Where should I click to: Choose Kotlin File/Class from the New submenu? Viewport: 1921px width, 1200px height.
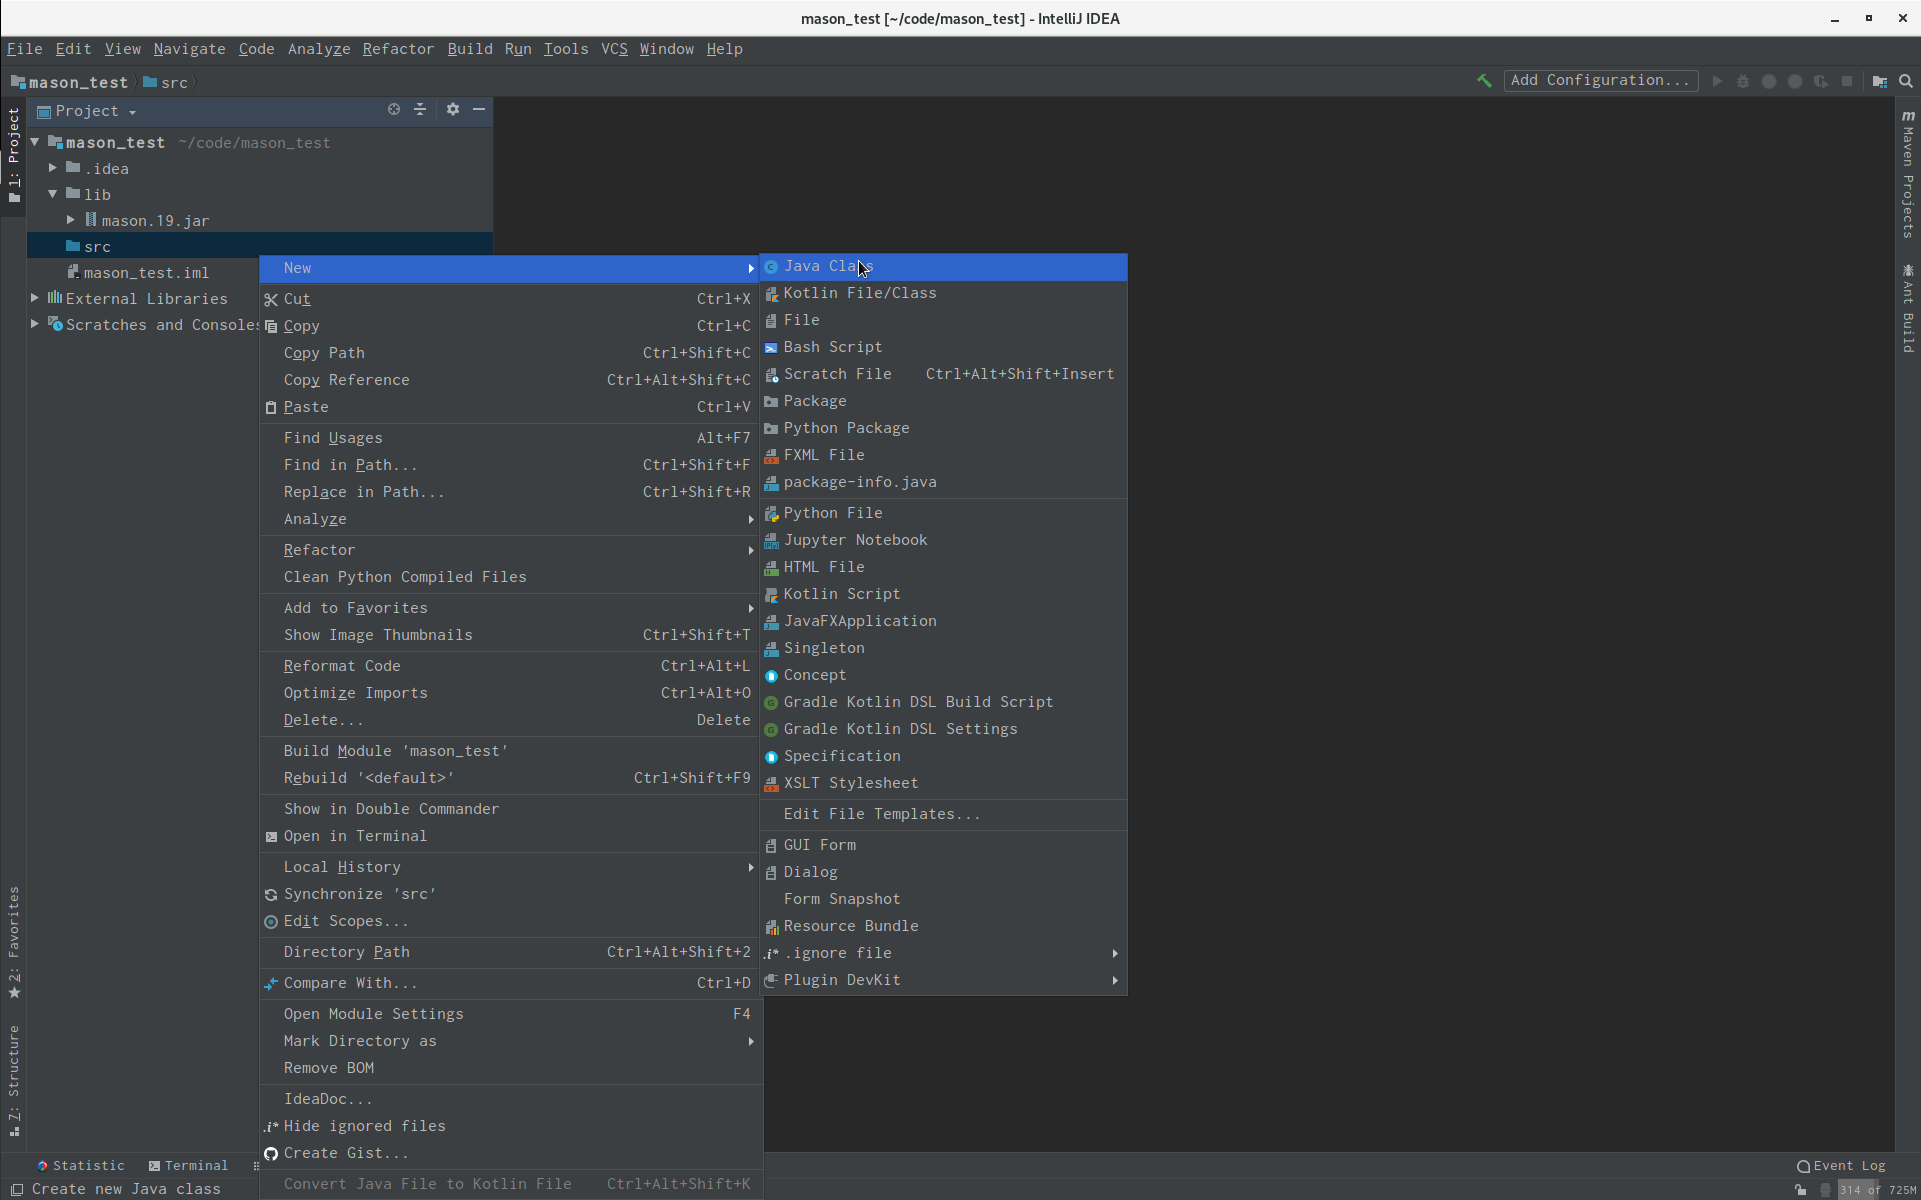pyautogui.click(x=943, y=293)
